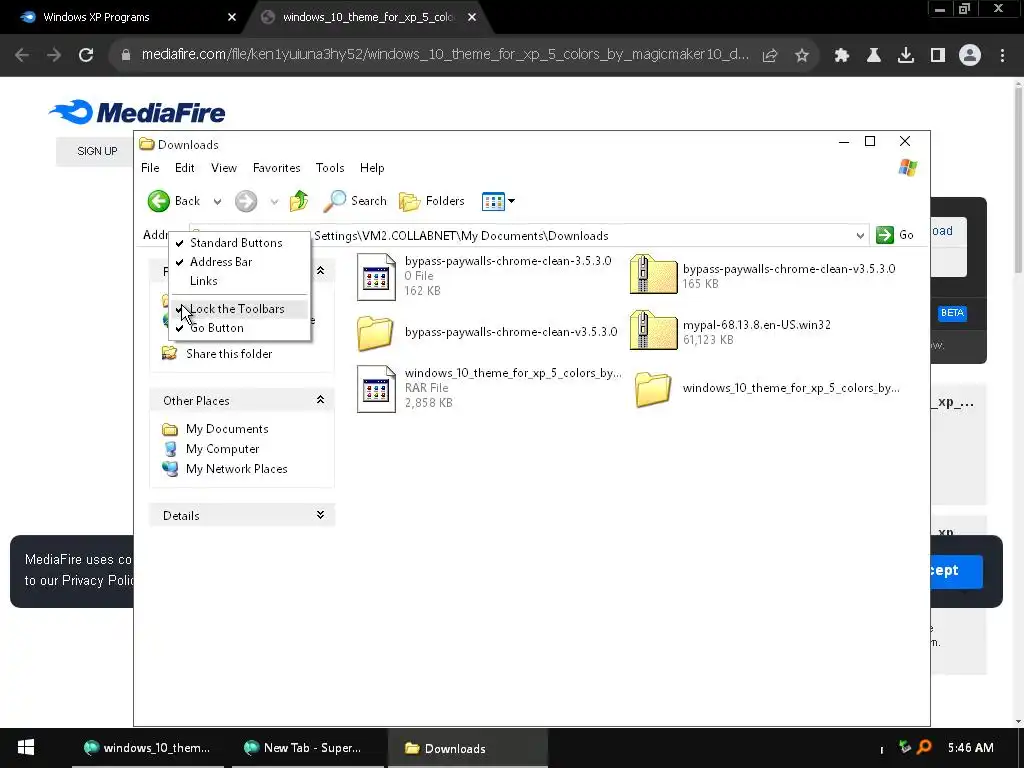The image size is (1024, 768).
Task: Click the Explorer address path field
Action: [529, 236]
